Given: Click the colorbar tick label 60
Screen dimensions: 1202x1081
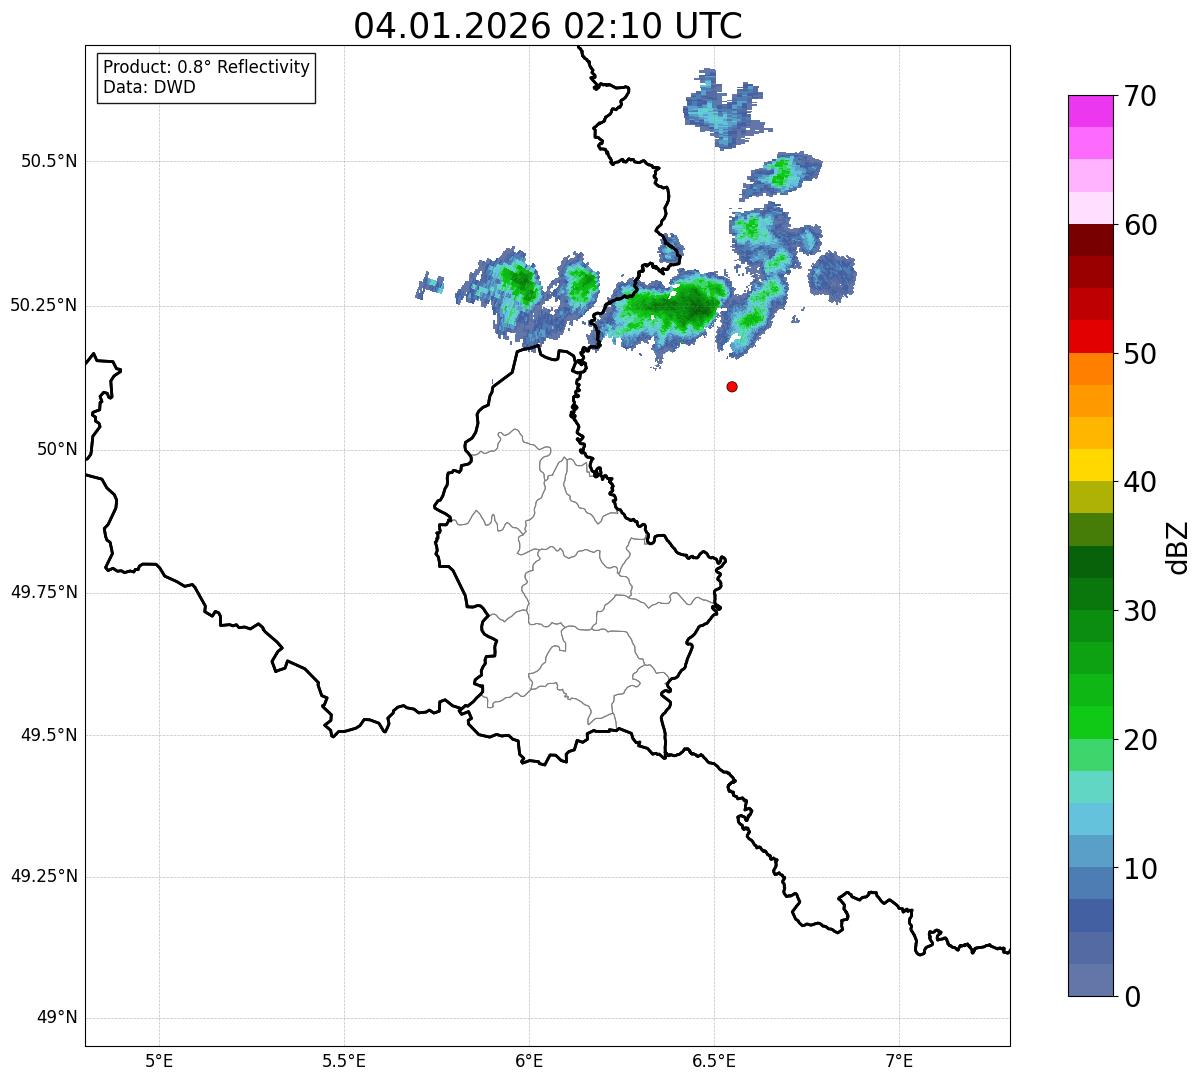Looking at the screenshot, I should 1140,225.
